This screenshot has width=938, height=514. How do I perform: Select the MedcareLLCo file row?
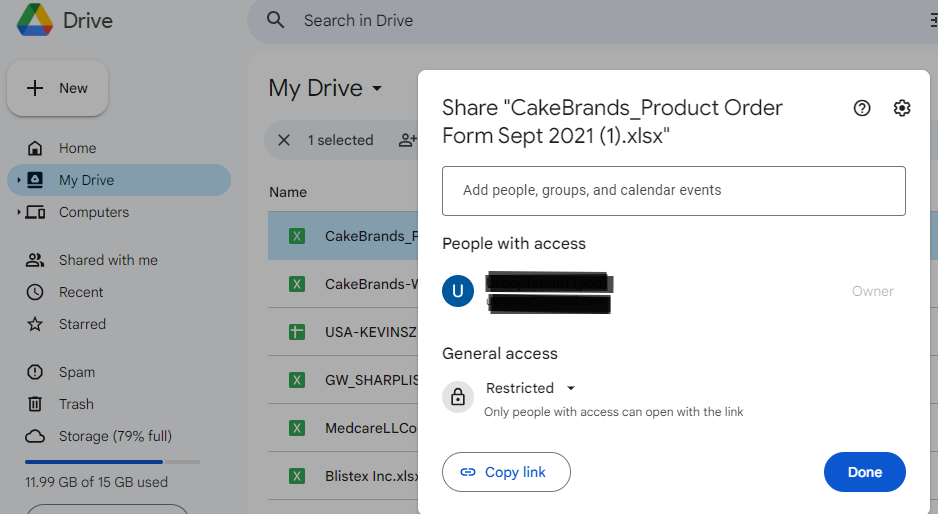pyautogui.click(x=343, y=428)
